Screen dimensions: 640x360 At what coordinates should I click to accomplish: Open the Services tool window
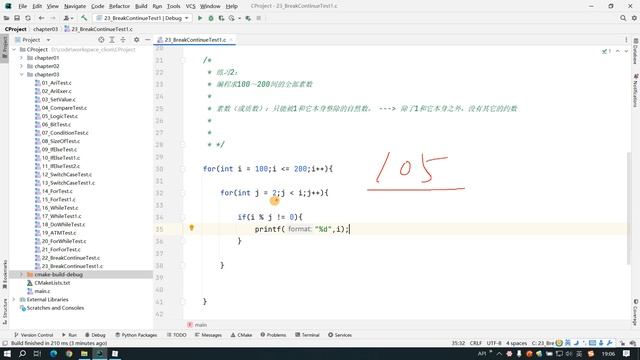coord(340,335)
